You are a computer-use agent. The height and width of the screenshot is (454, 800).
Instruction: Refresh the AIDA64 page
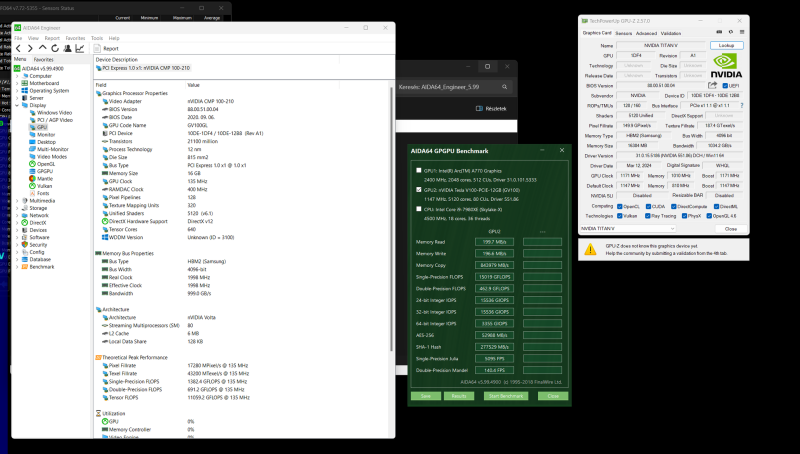click(x=55, y=48)
